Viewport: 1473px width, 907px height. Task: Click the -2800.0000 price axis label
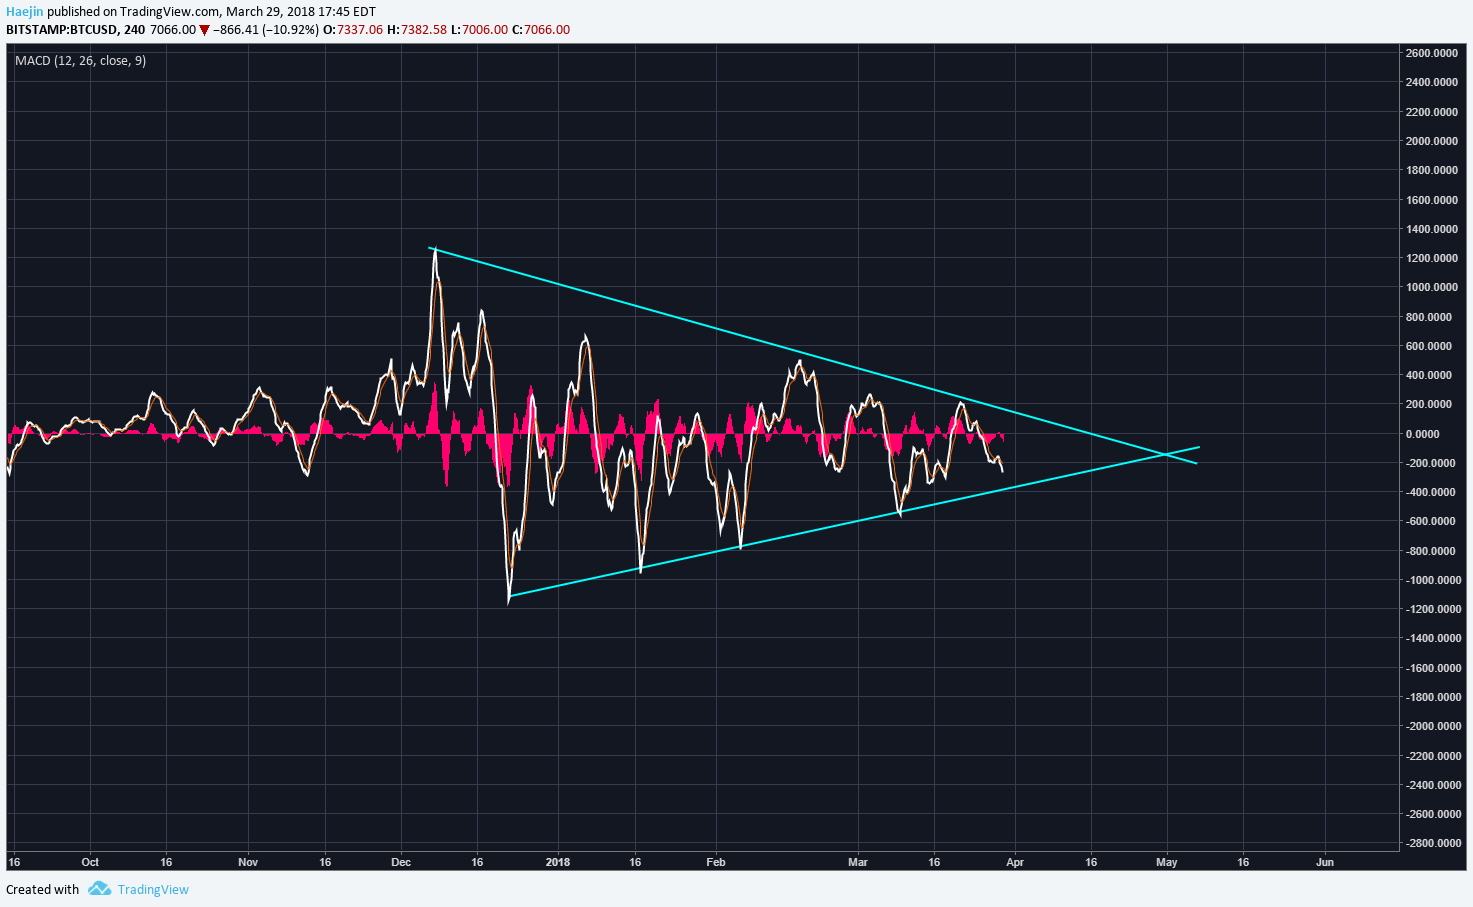[1431, 843]
